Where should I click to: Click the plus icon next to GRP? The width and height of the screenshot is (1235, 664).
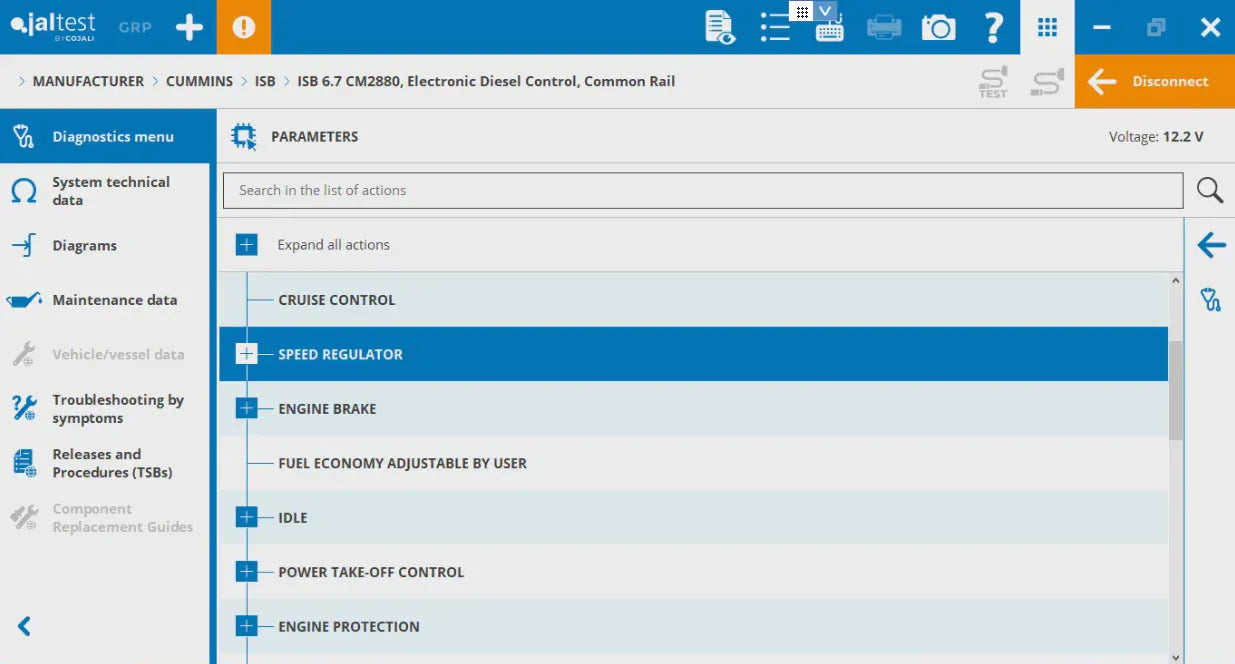tap(189, 27)
